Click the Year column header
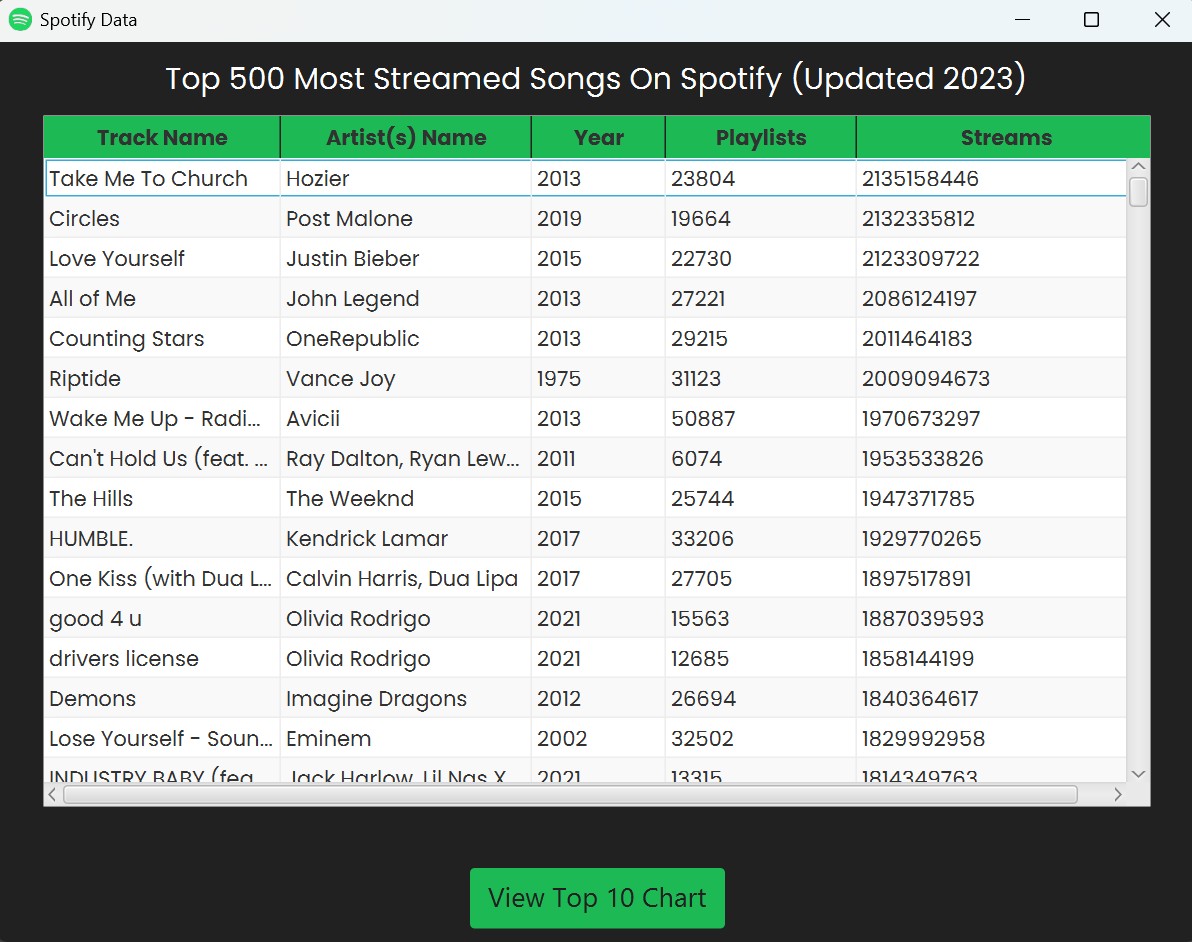 (x=597, y=138)
